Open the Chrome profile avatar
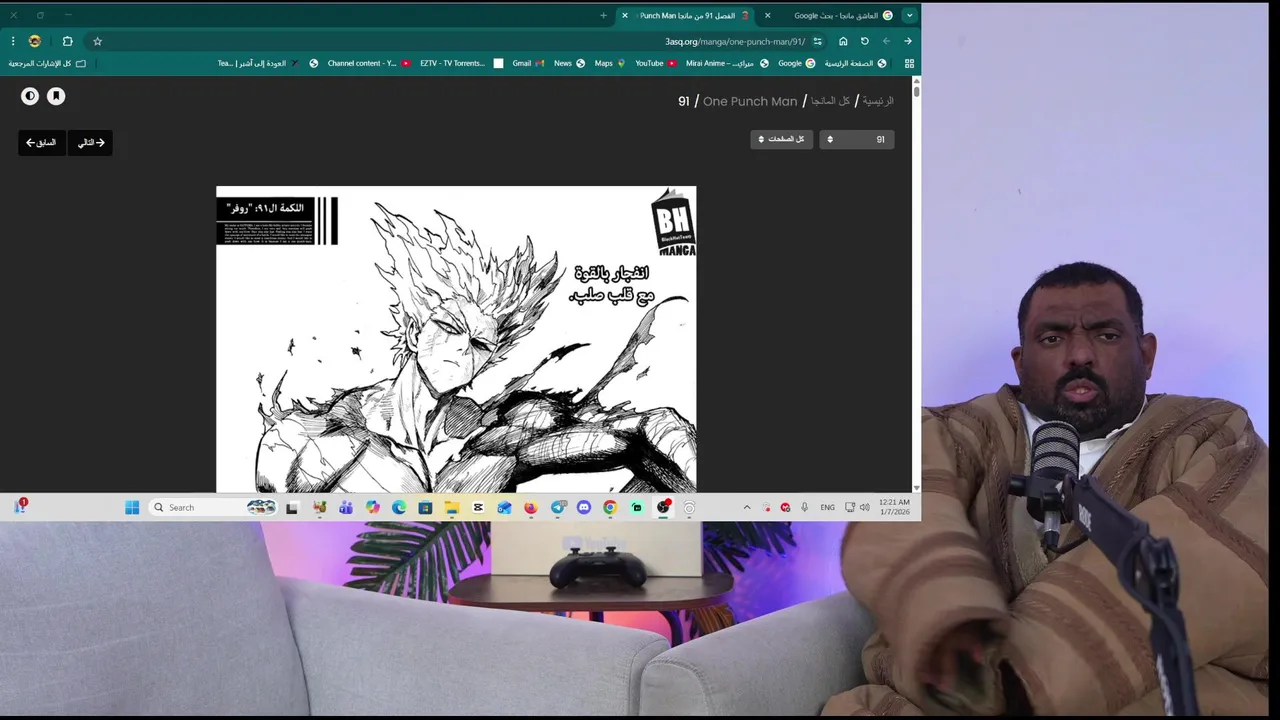This screenshot has width=1280, height=720. (35, 41)
